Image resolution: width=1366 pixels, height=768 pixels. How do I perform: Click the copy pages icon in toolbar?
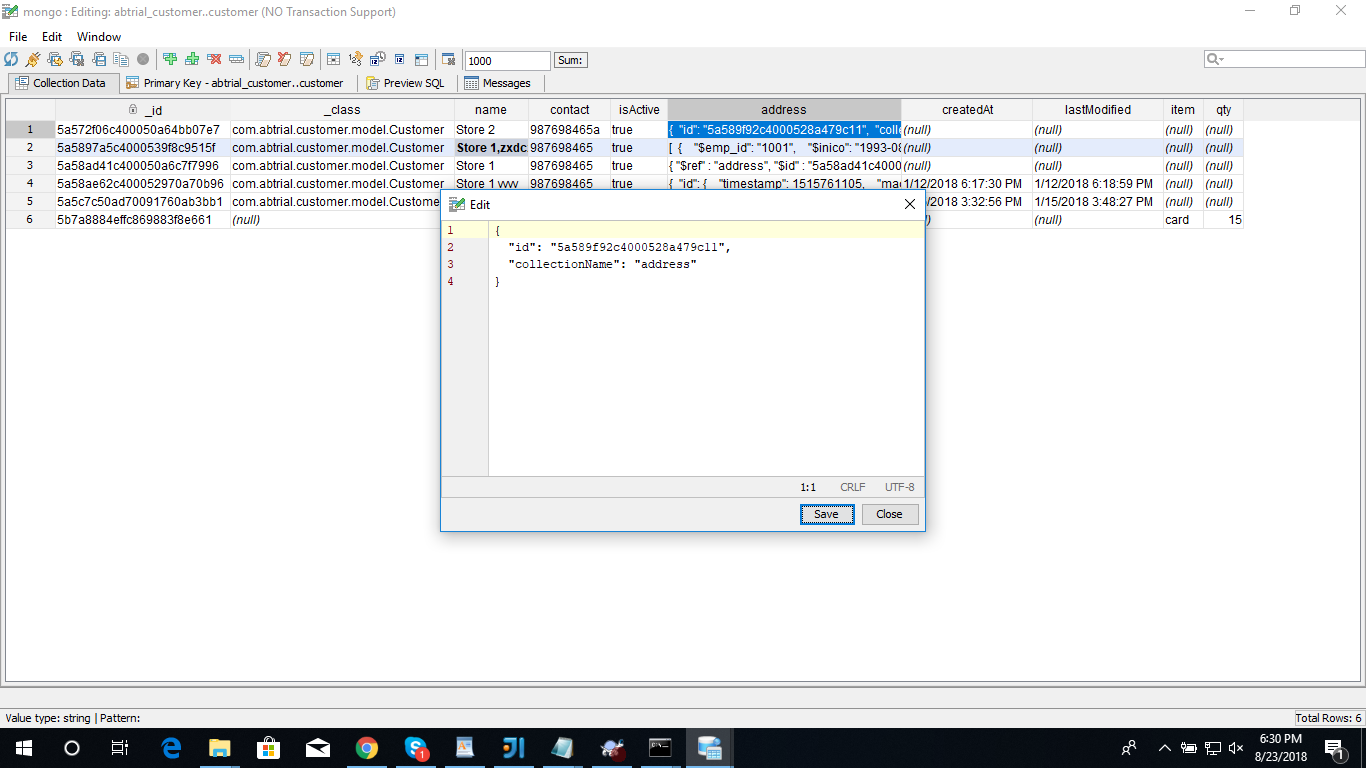pos(121,60)
